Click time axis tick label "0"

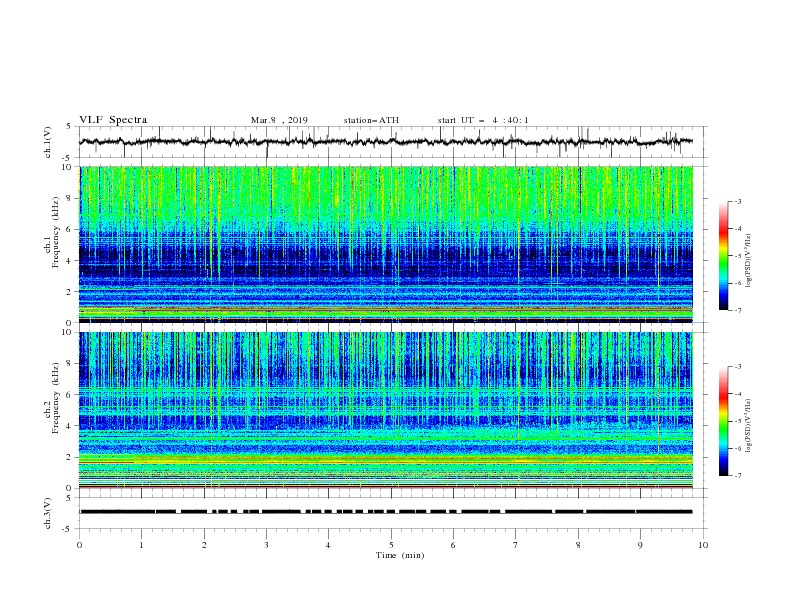tap(79, 545)
